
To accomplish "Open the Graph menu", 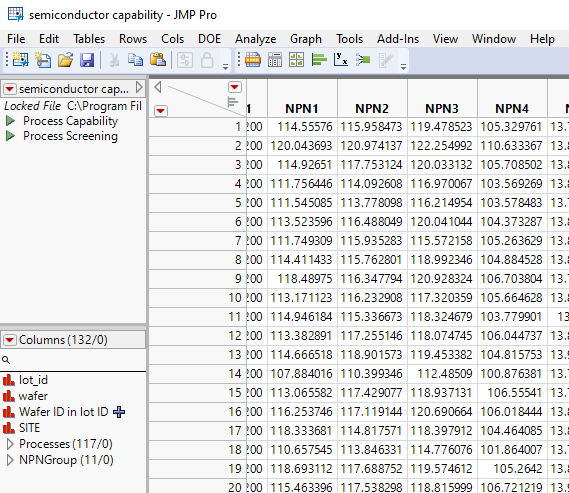I will 306,39.
